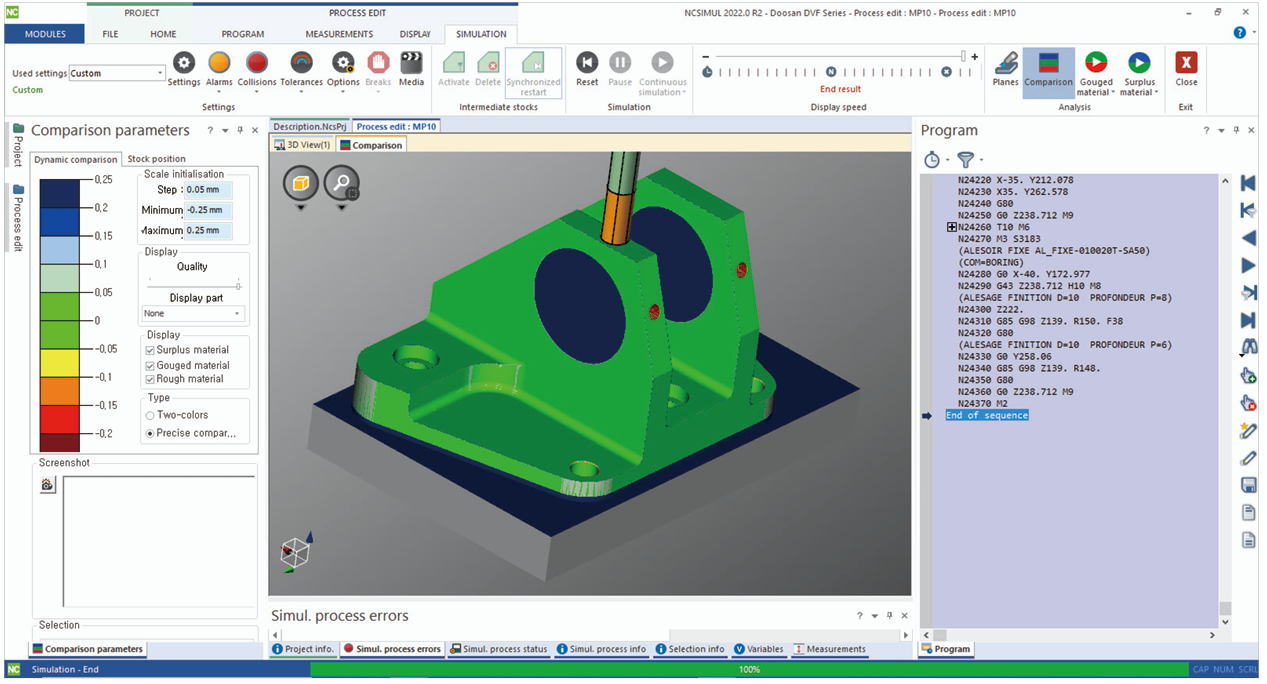Screen dimensions: 1267x684
Task: Select the Two-colors radio option
Action: click(150, 415)
